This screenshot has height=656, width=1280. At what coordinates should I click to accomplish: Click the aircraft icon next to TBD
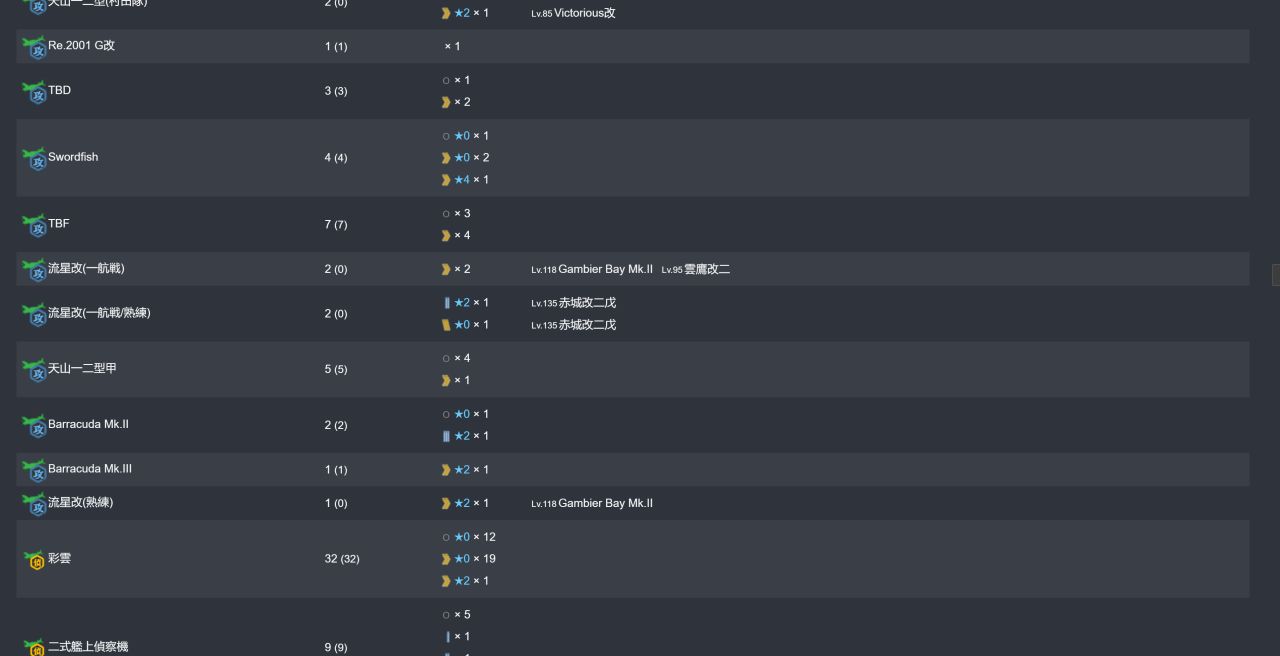(35, 91)
